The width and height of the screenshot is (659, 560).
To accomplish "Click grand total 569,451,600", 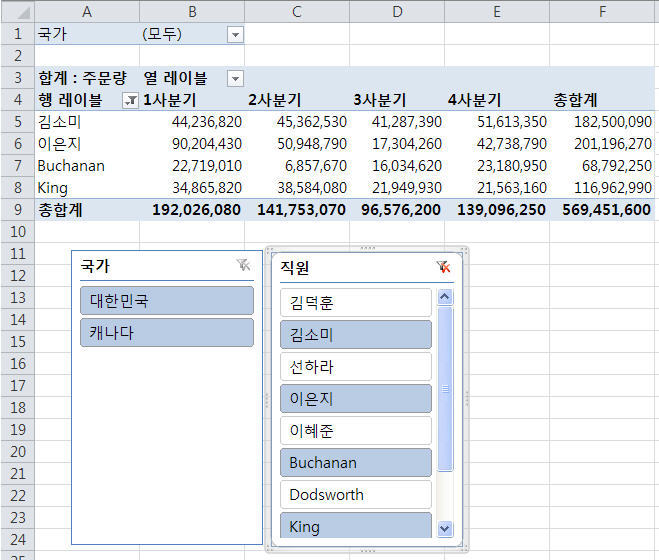I will pyautogui.click(x=606, y=209).
